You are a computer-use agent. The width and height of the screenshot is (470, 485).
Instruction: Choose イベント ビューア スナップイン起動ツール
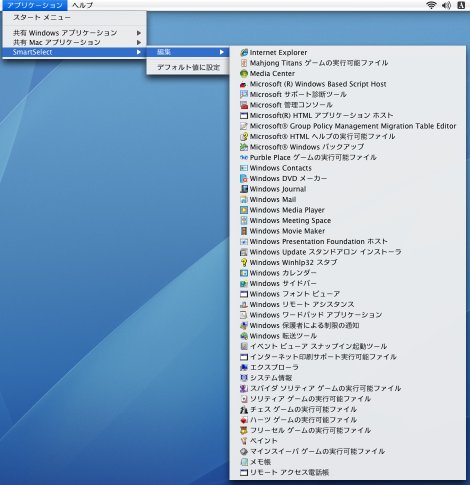click(x=348, y=346)
